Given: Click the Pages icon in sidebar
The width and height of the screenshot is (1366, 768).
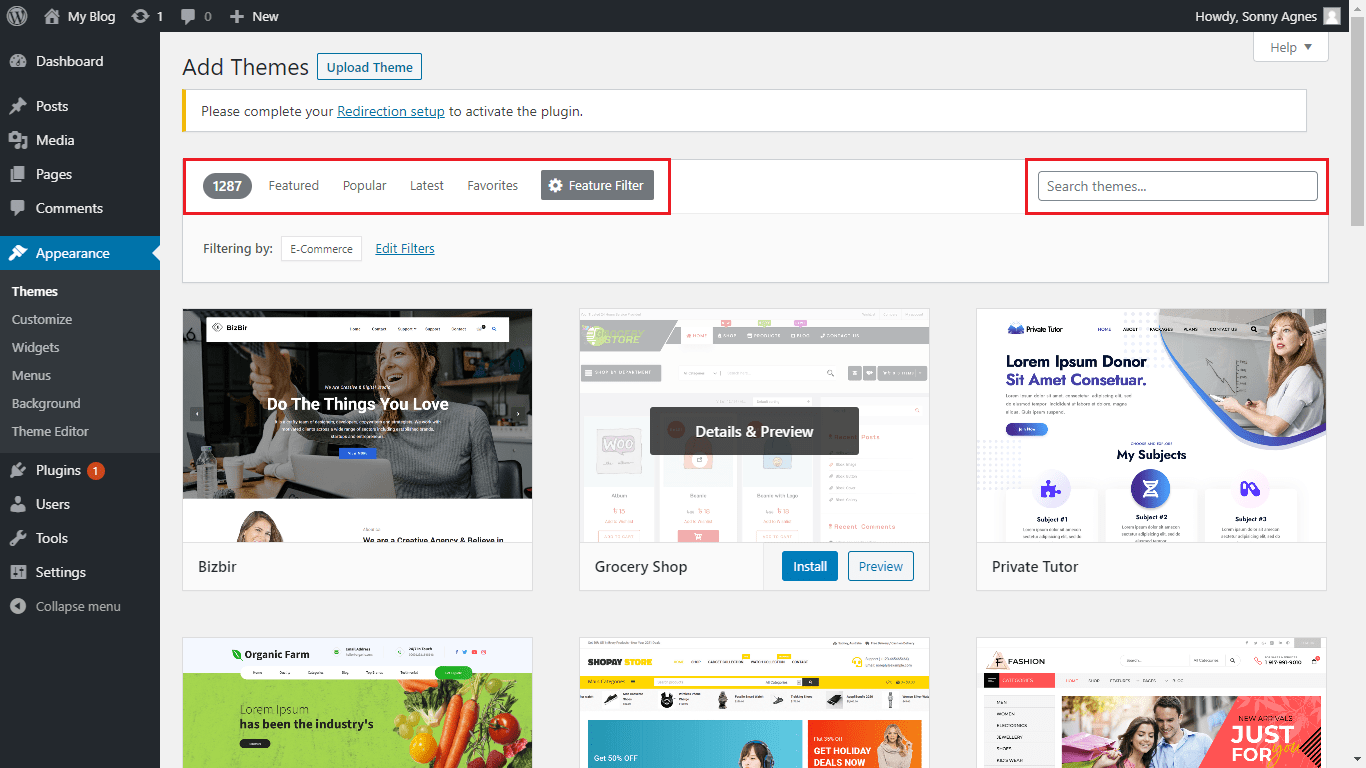Looking at the screenshot, I should click(18, 174).
